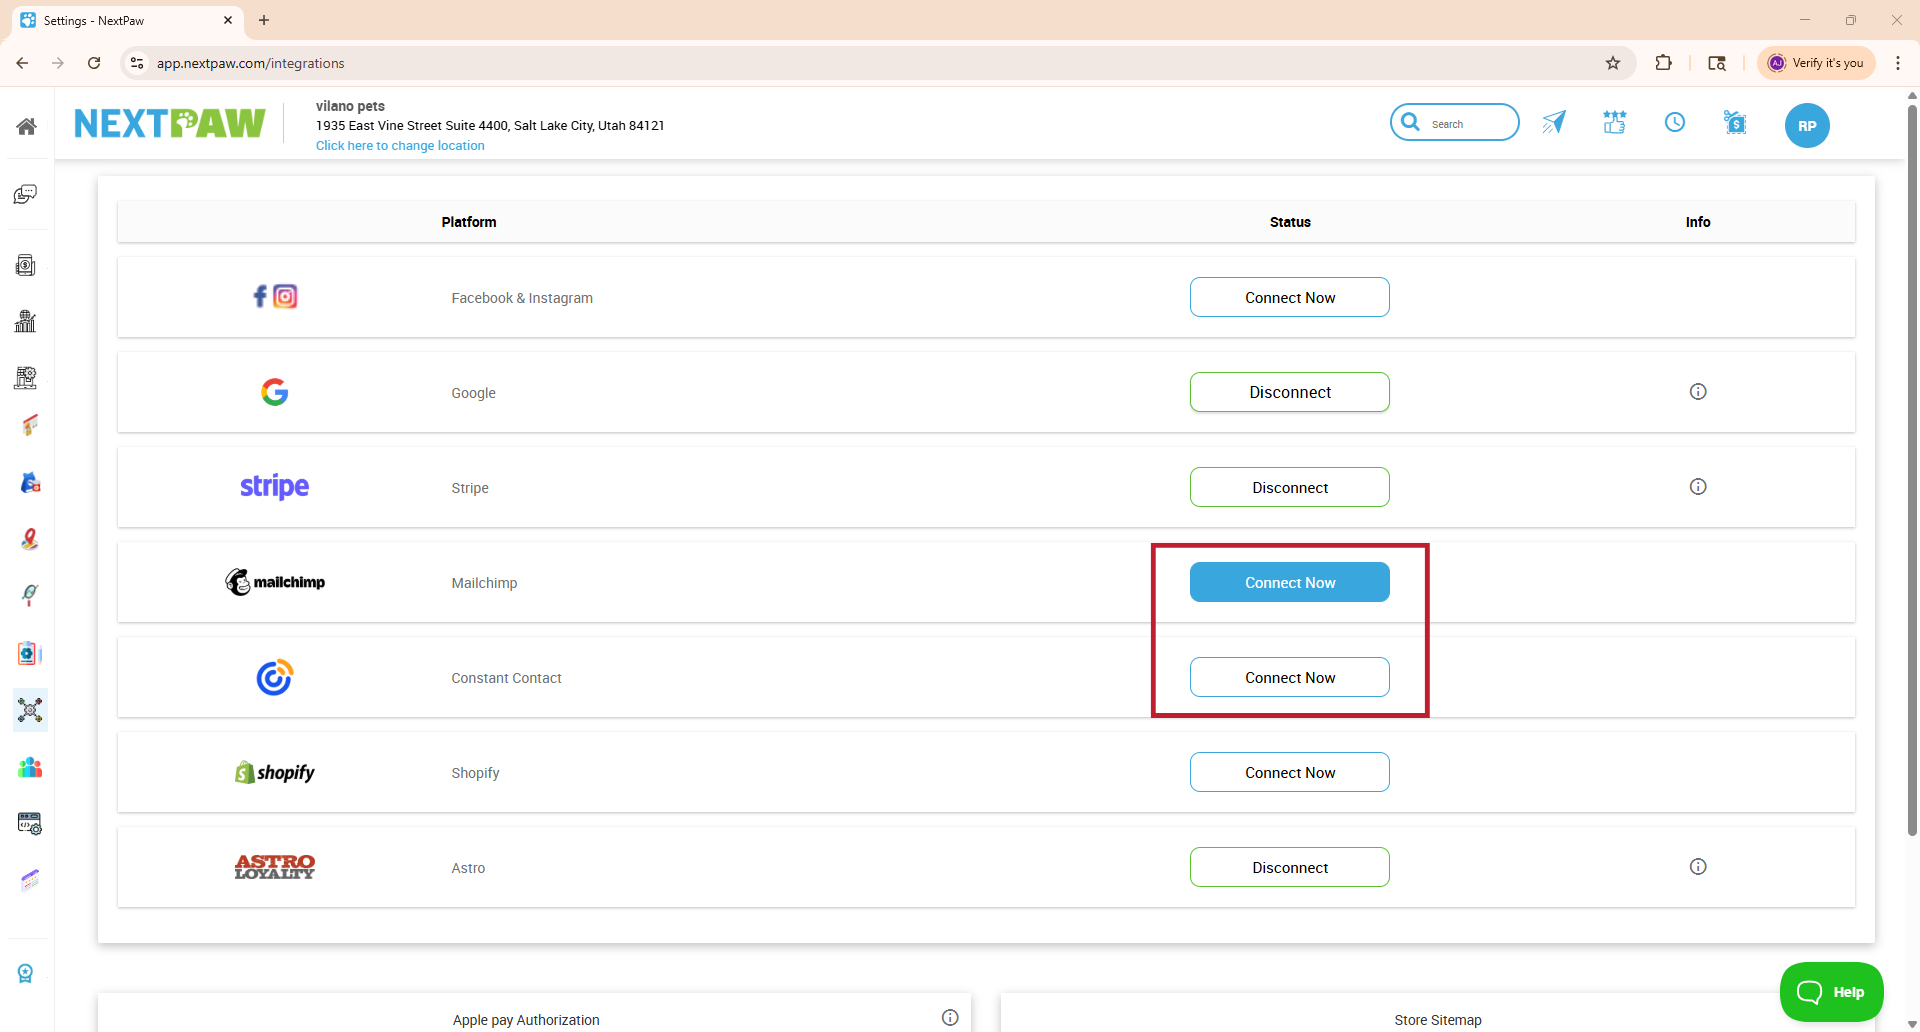Click the Google 'G' logo

pos(275,392)
